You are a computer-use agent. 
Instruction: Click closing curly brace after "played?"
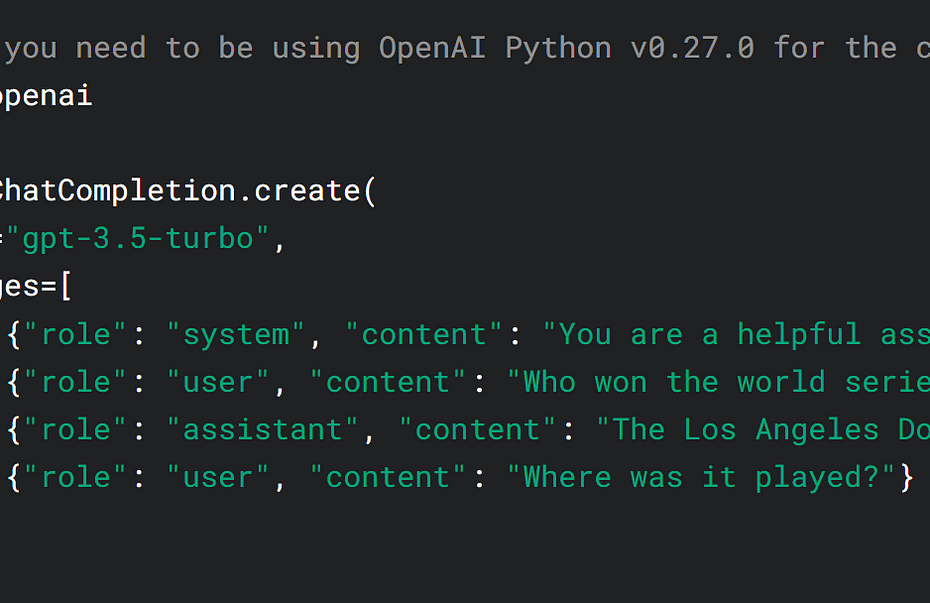[x=906, y=478]
